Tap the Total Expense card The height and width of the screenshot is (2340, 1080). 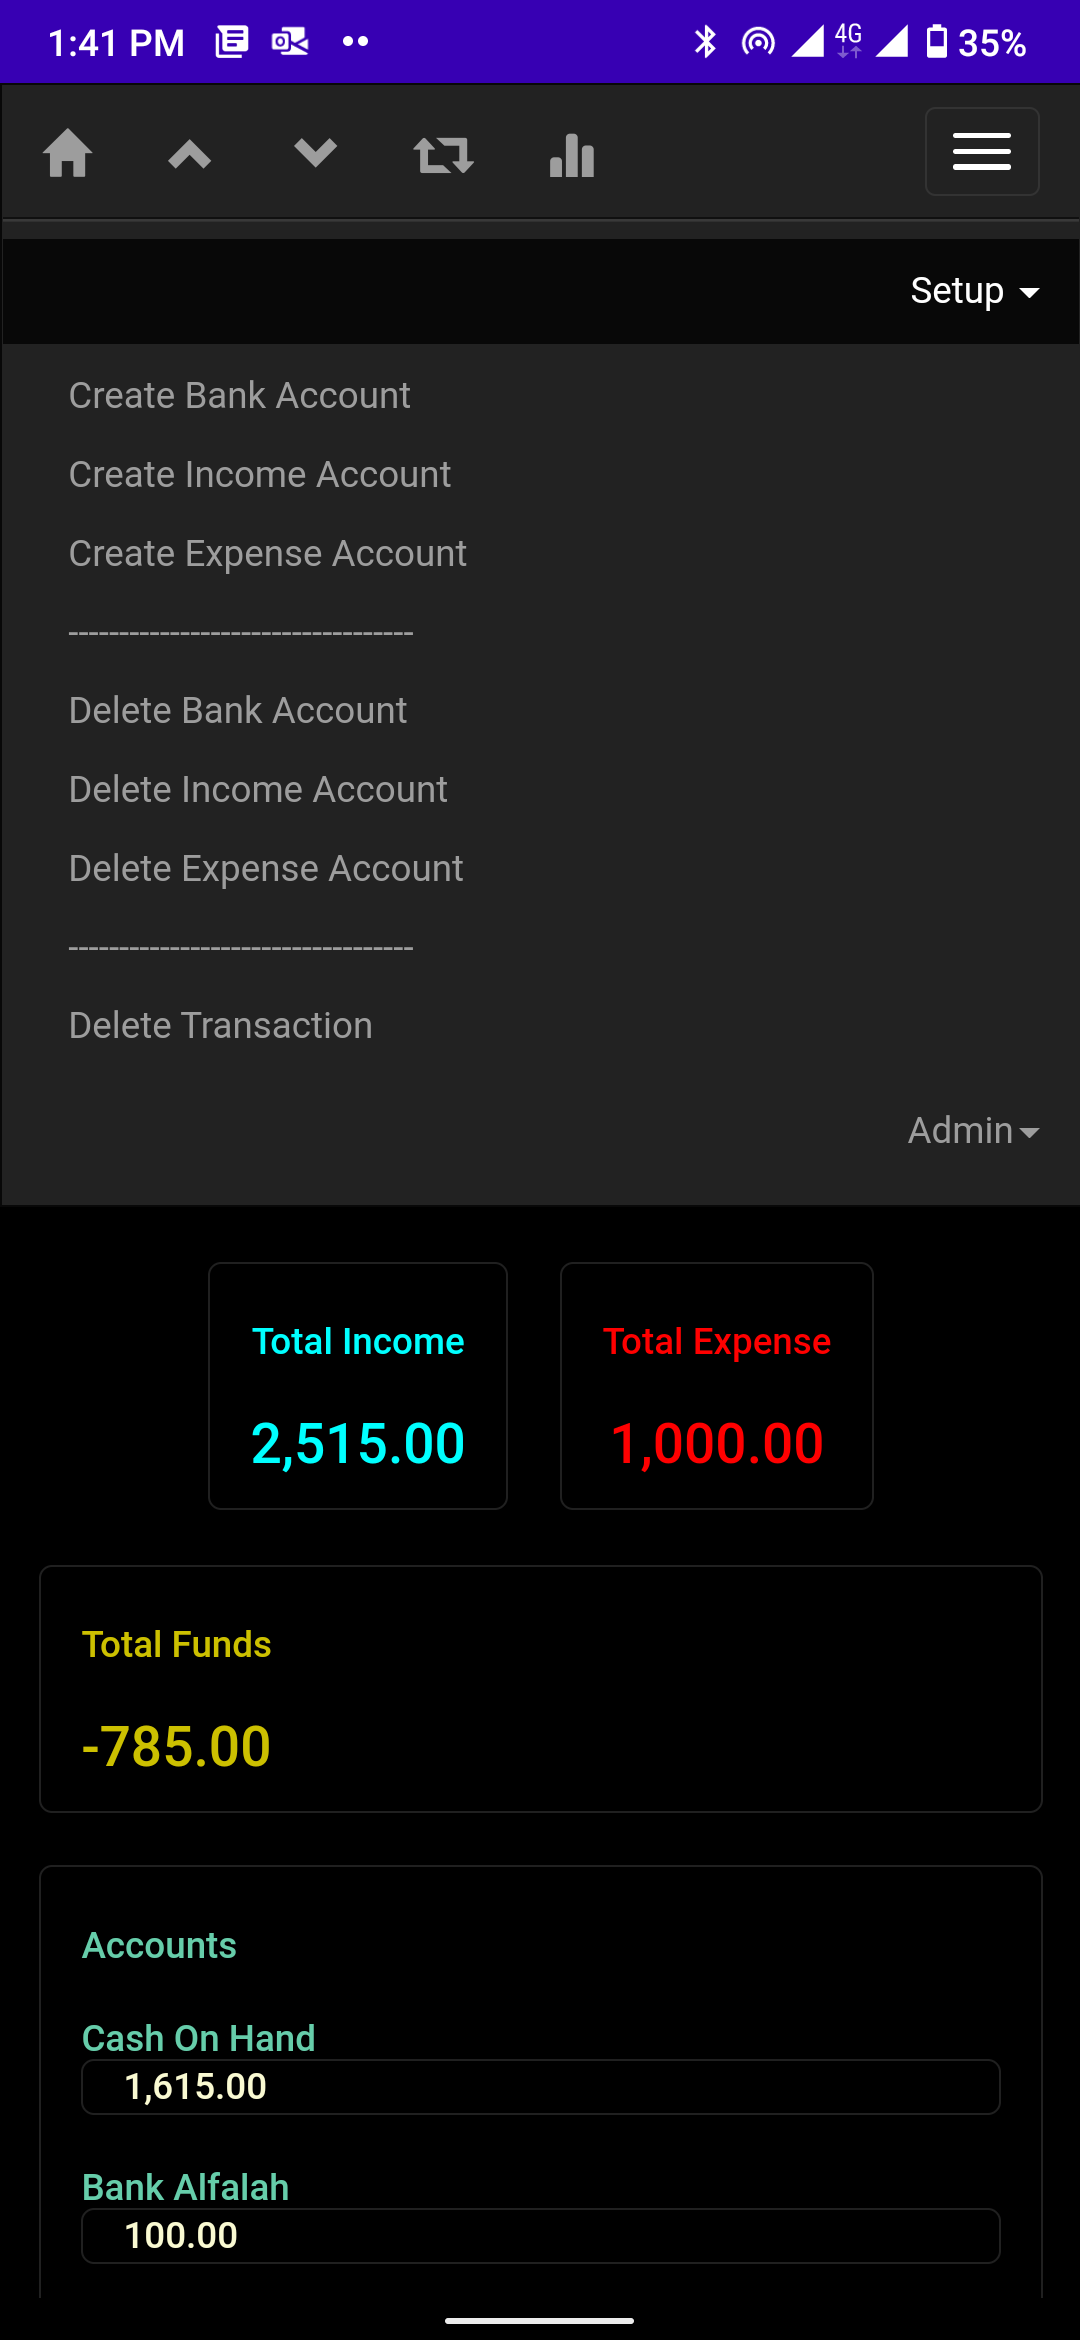coord(716,1386)
